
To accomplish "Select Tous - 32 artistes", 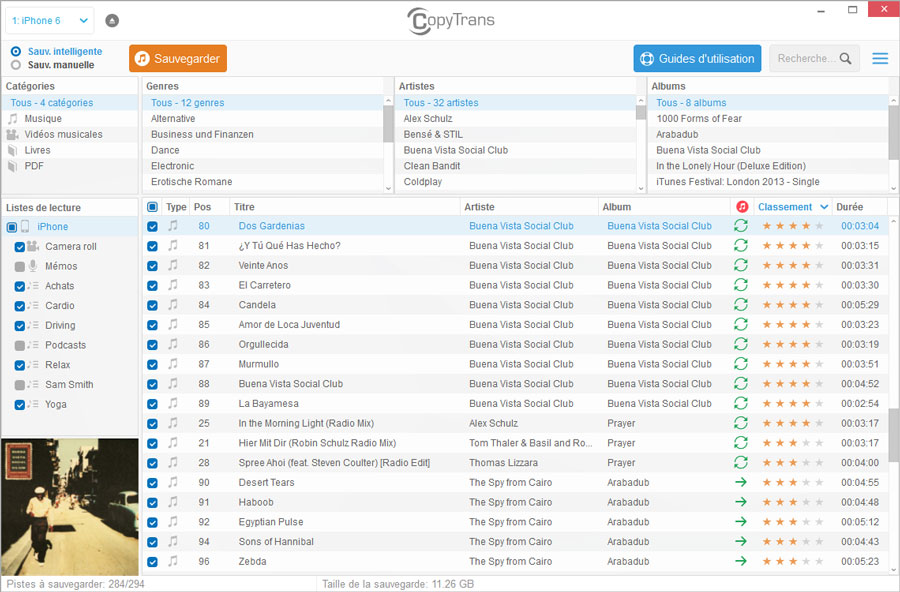I will [x=515, y=103].
